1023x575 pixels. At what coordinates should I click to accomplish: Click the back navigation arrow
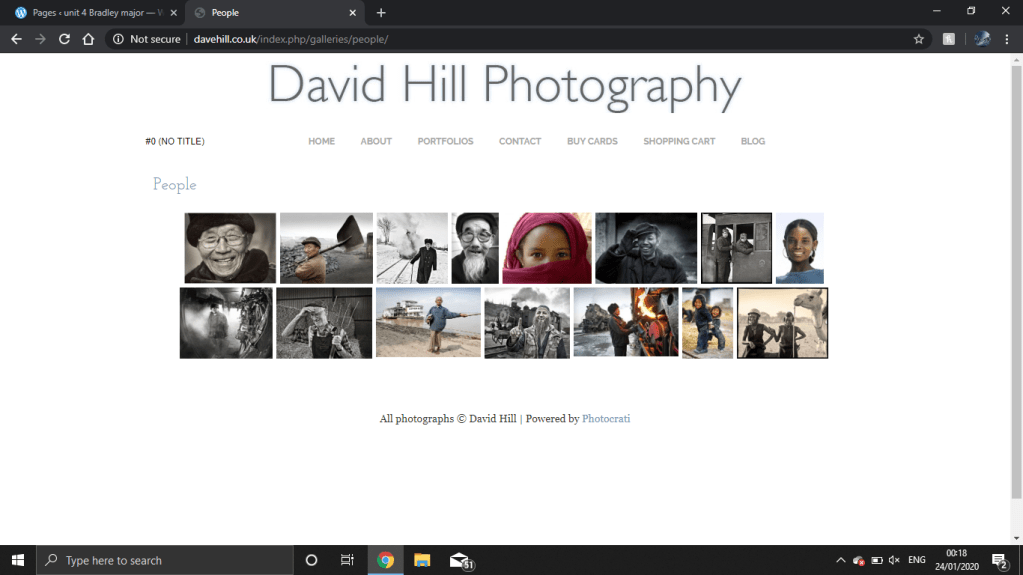[16, 39]
